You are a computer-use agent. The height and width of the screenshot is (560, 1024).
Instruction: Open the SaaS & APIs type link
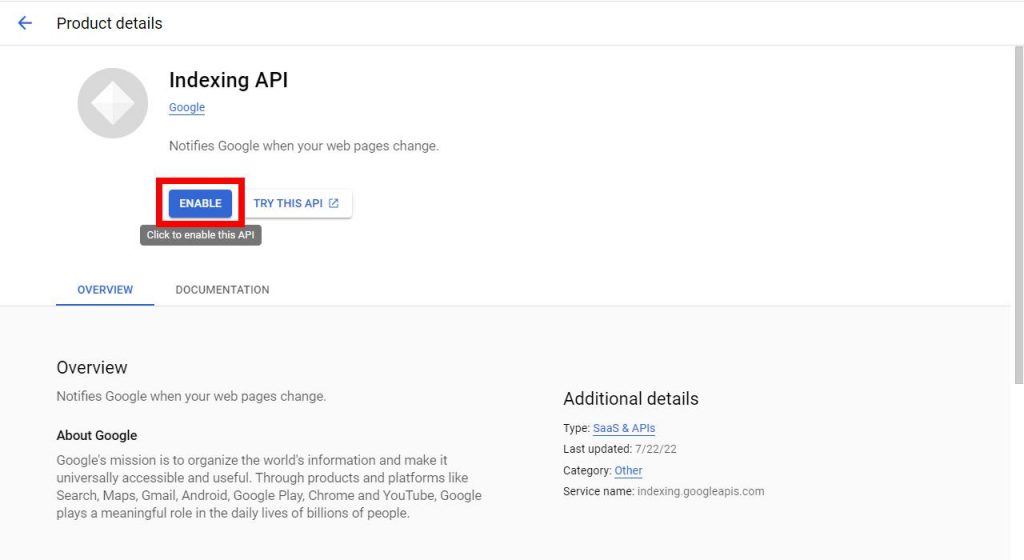[624, 428]
